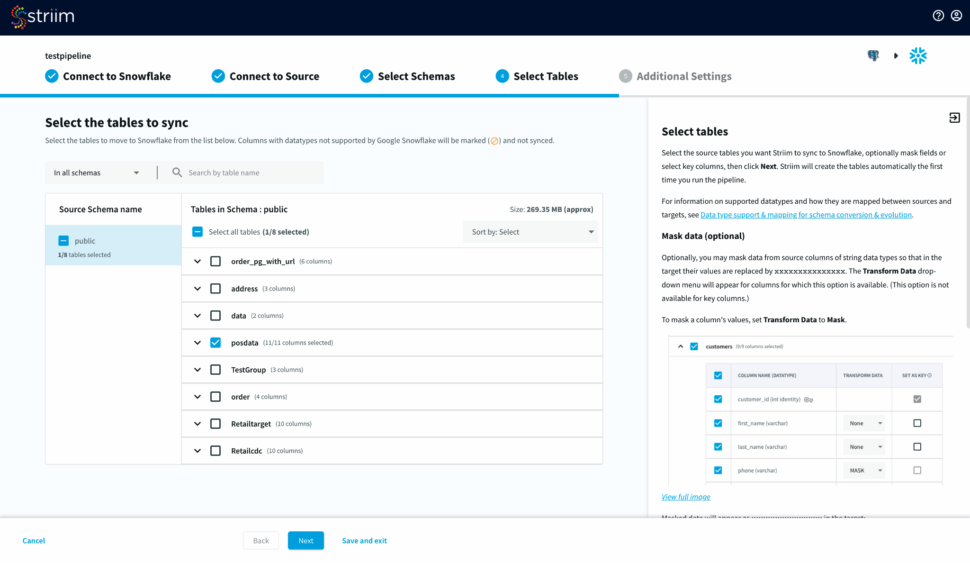Expand the order_pg_with_url table row
The width and height of the screenshot is (970, 582).
point(197,262)
